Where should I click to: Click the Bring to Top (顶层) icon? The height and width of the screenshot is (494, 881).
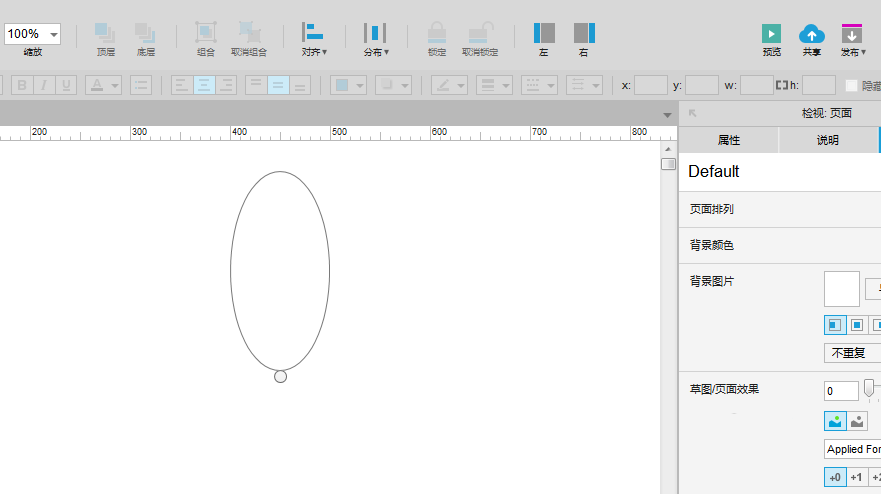click(x=105, y=33)
